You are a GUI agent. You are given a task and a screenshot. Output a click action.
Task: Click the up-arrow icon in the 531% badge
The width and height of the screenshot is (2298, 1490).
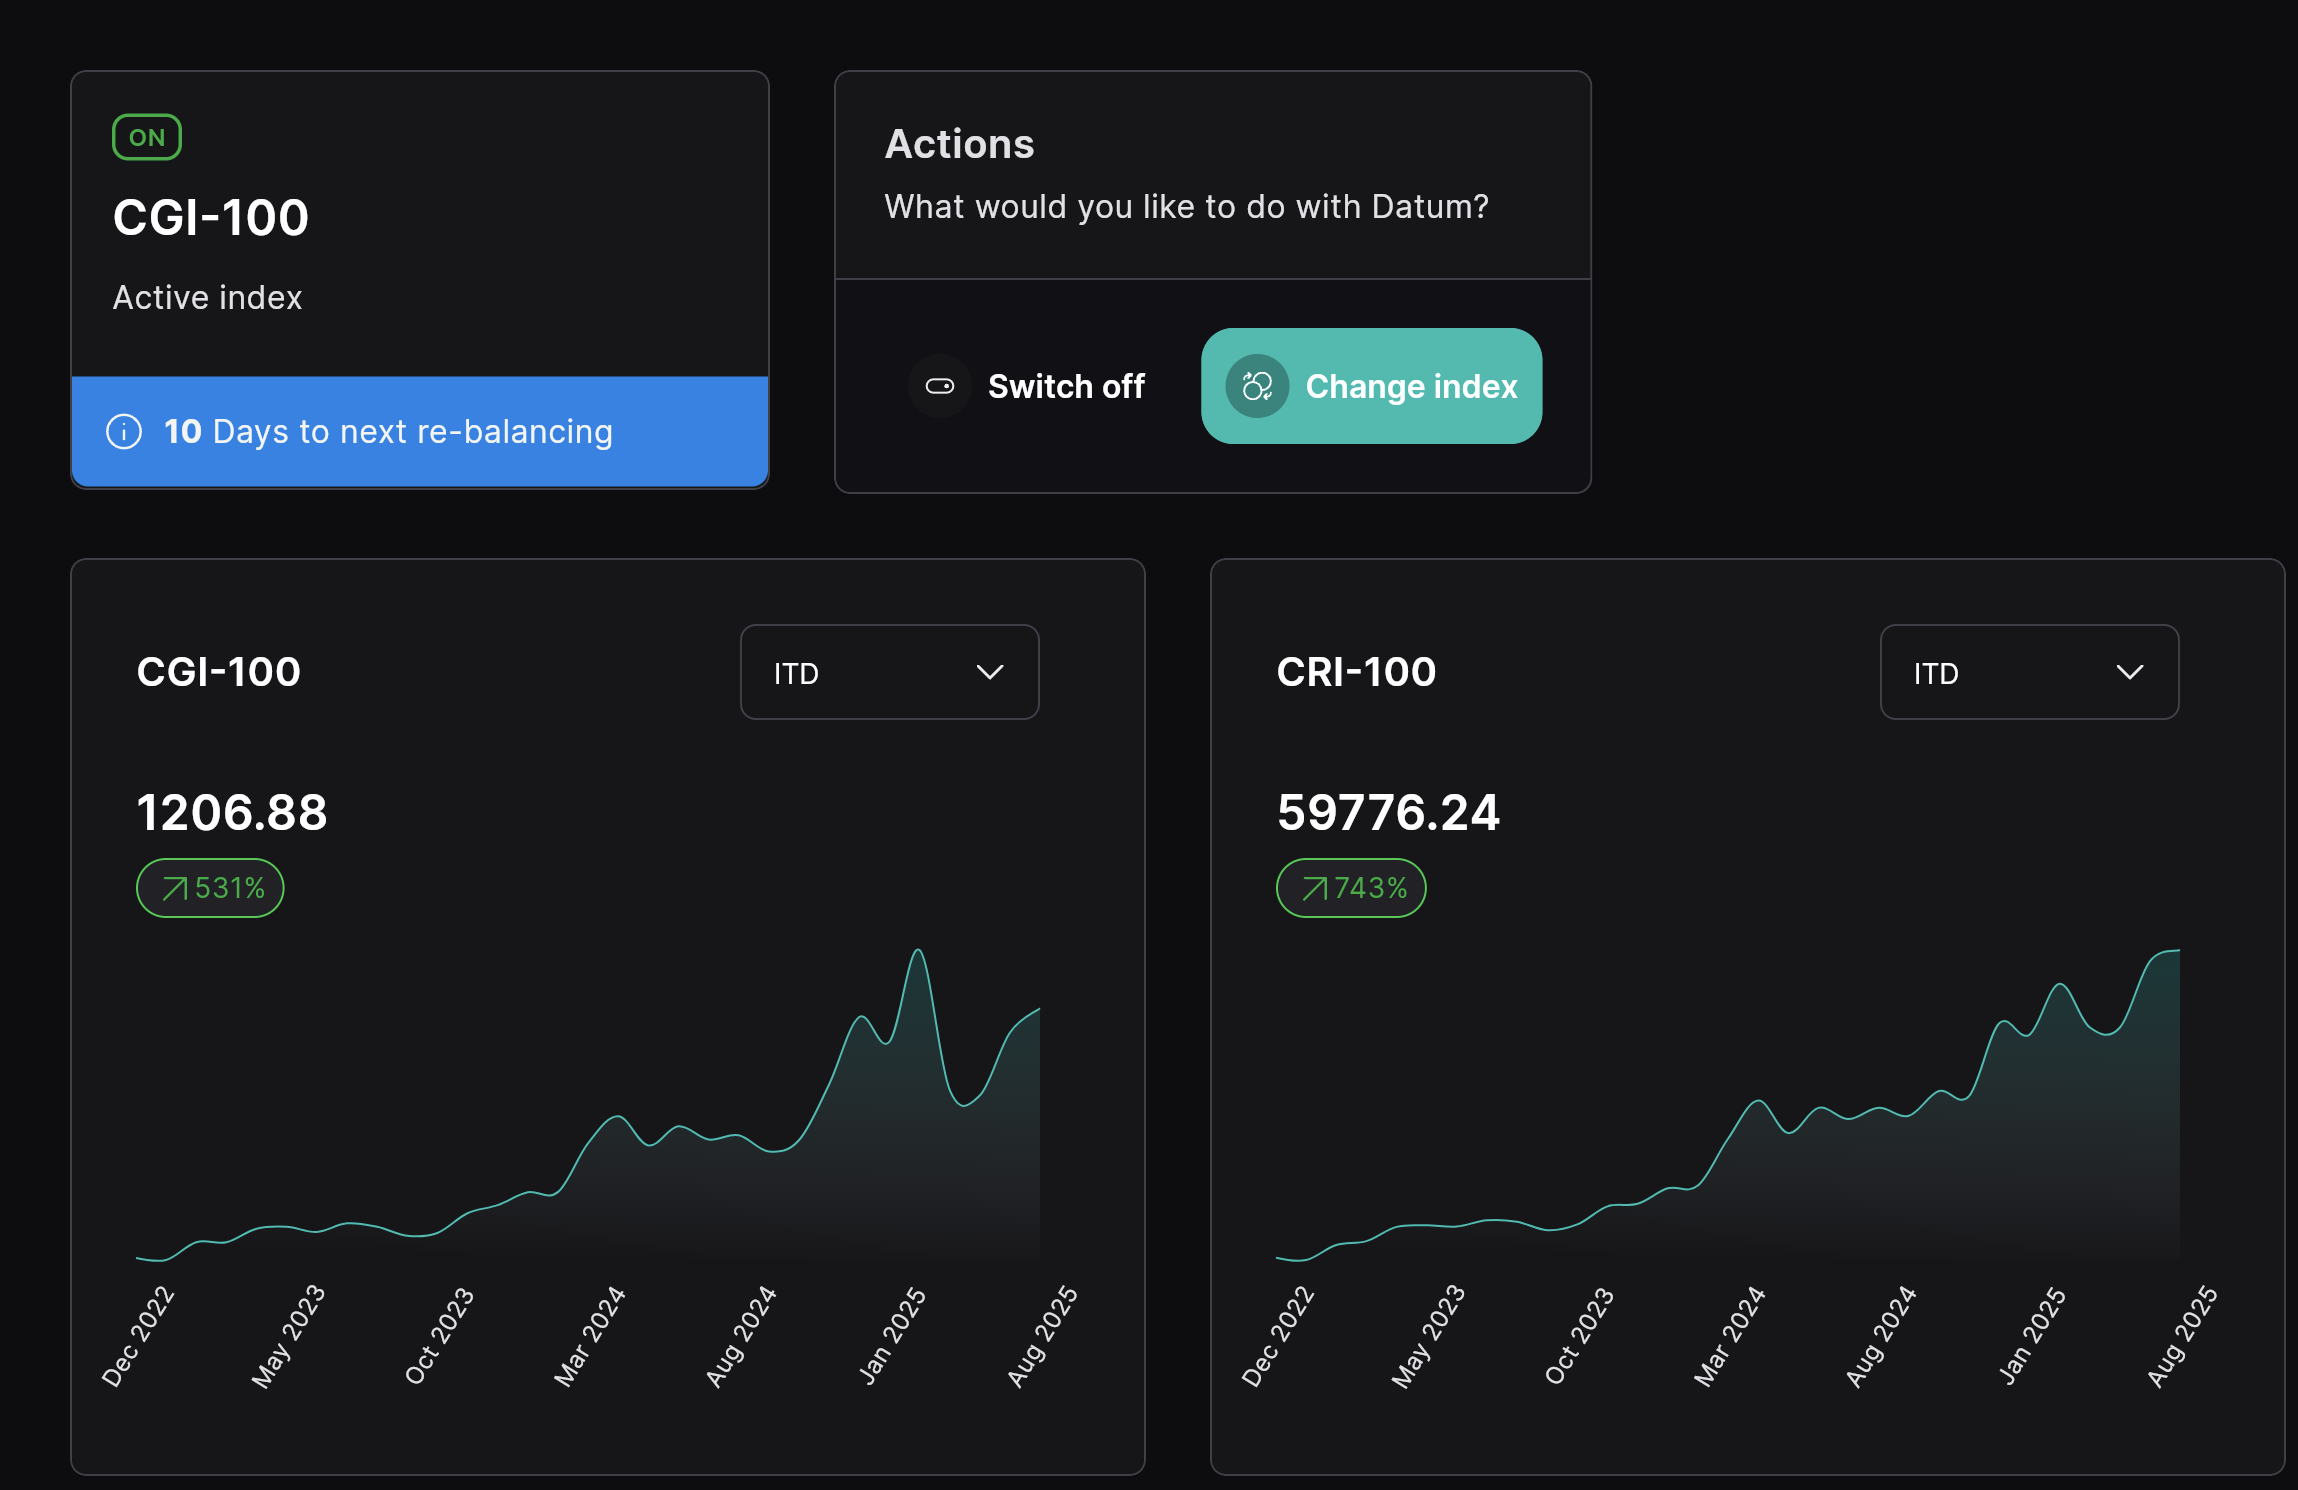(x=174, y=889)
